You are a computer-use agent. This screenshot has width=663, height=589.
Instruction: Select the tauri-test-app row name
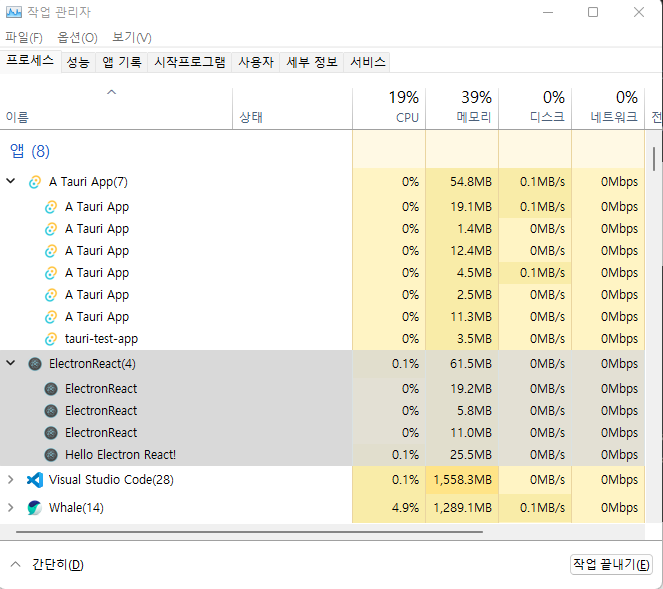101,339
